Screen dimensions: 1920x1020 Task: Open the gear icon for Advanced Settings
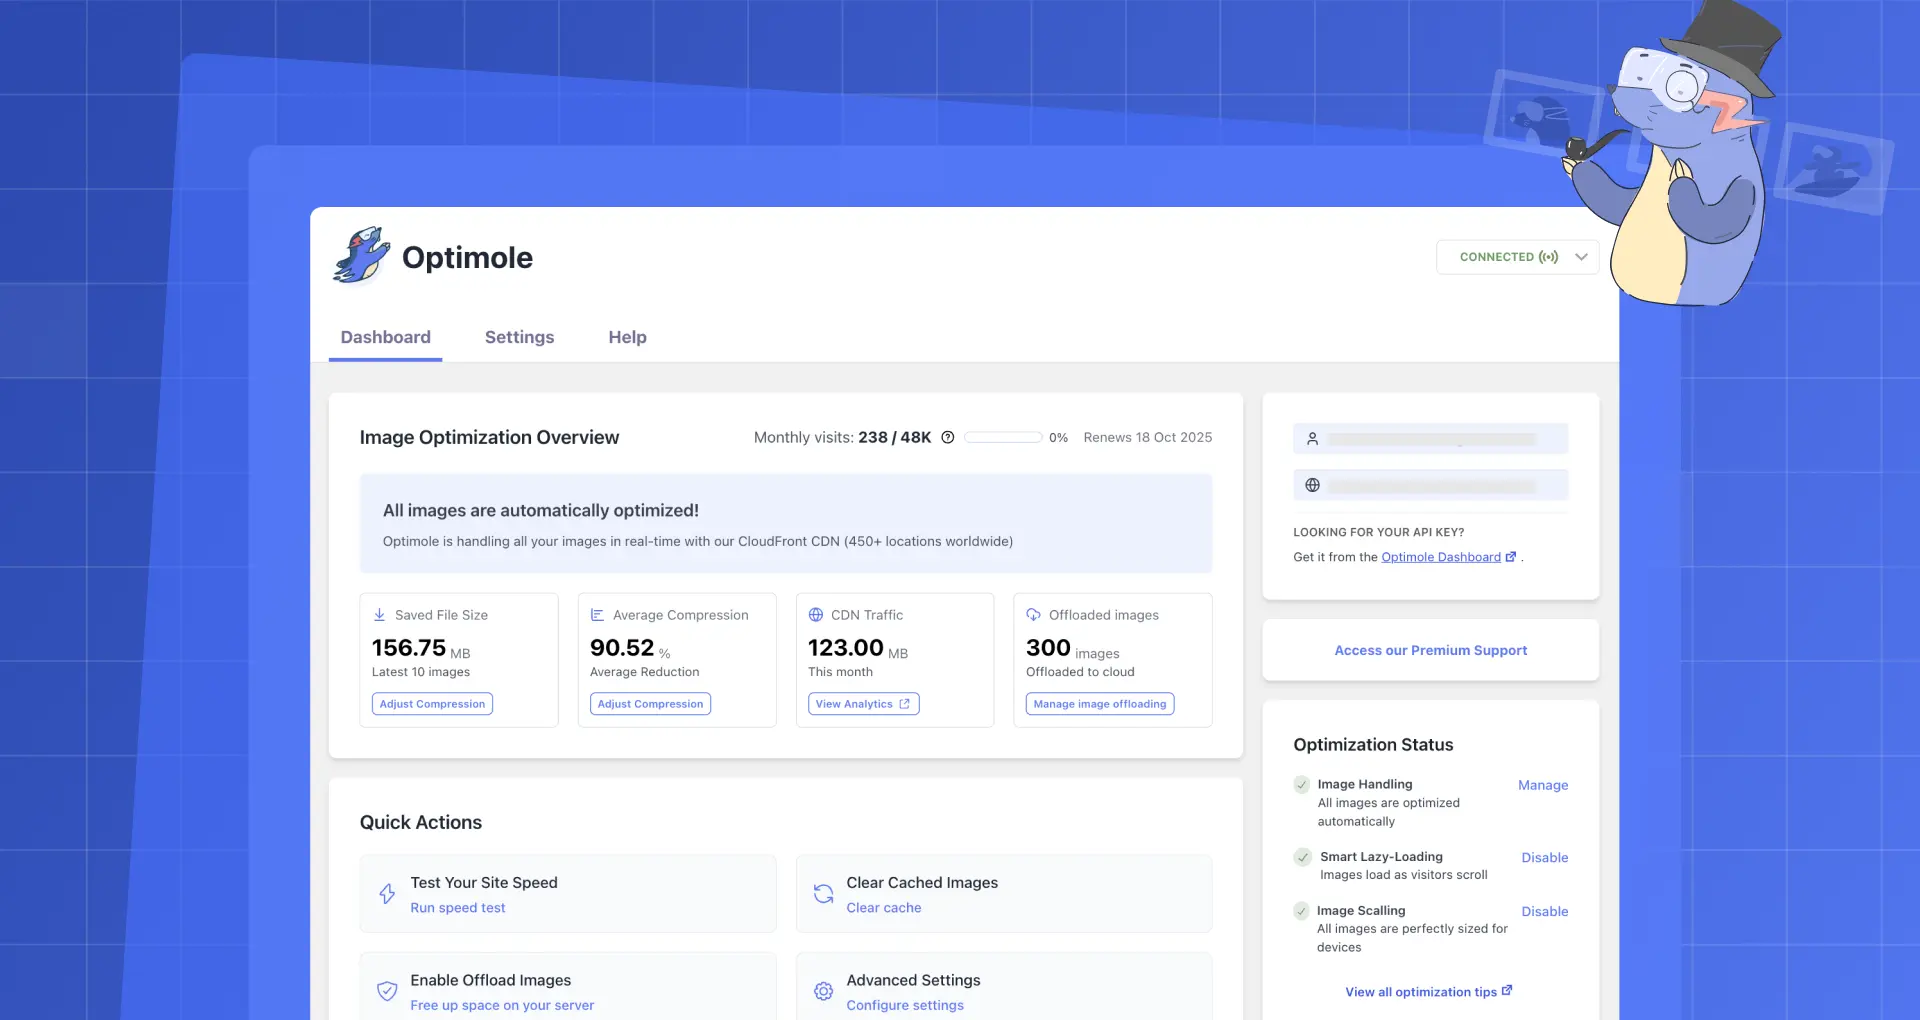(x=823, y=991)
